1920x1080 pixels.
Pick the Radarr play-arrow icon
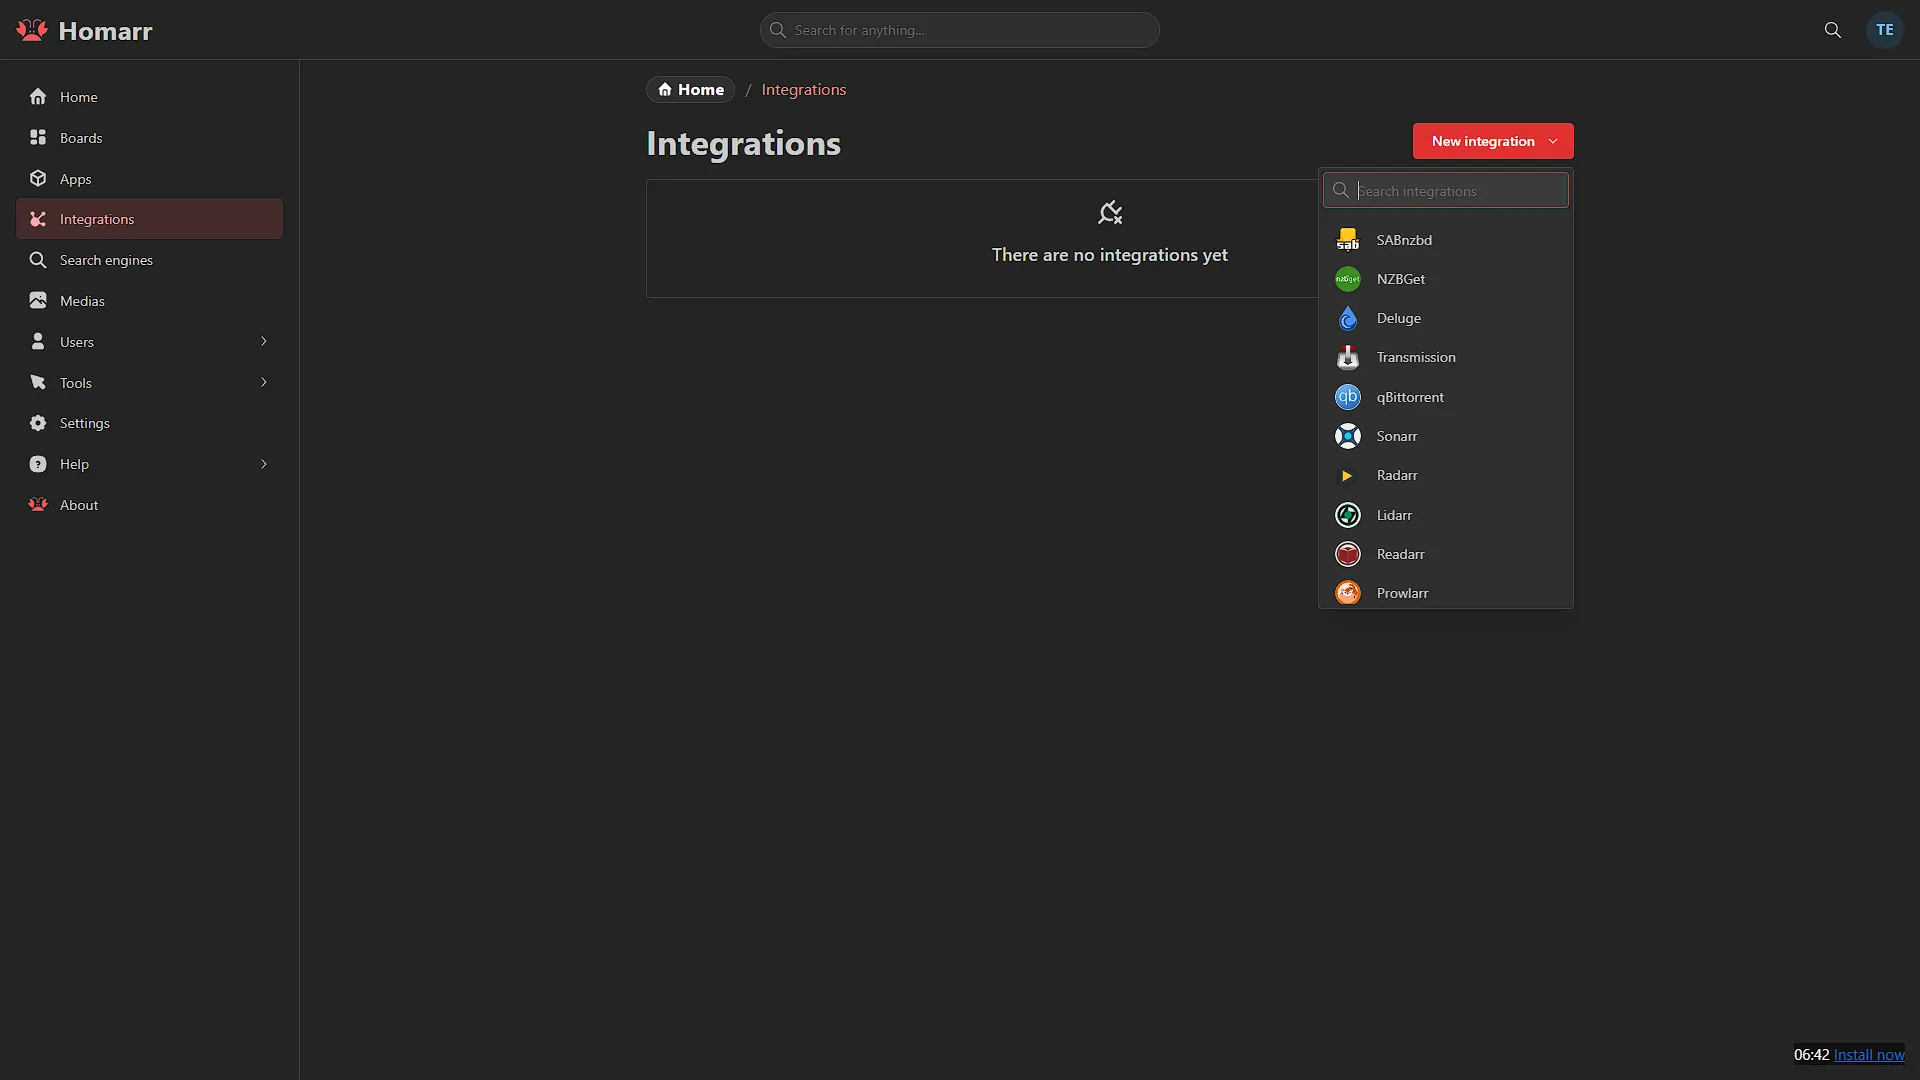click(x=1348, y=475)
